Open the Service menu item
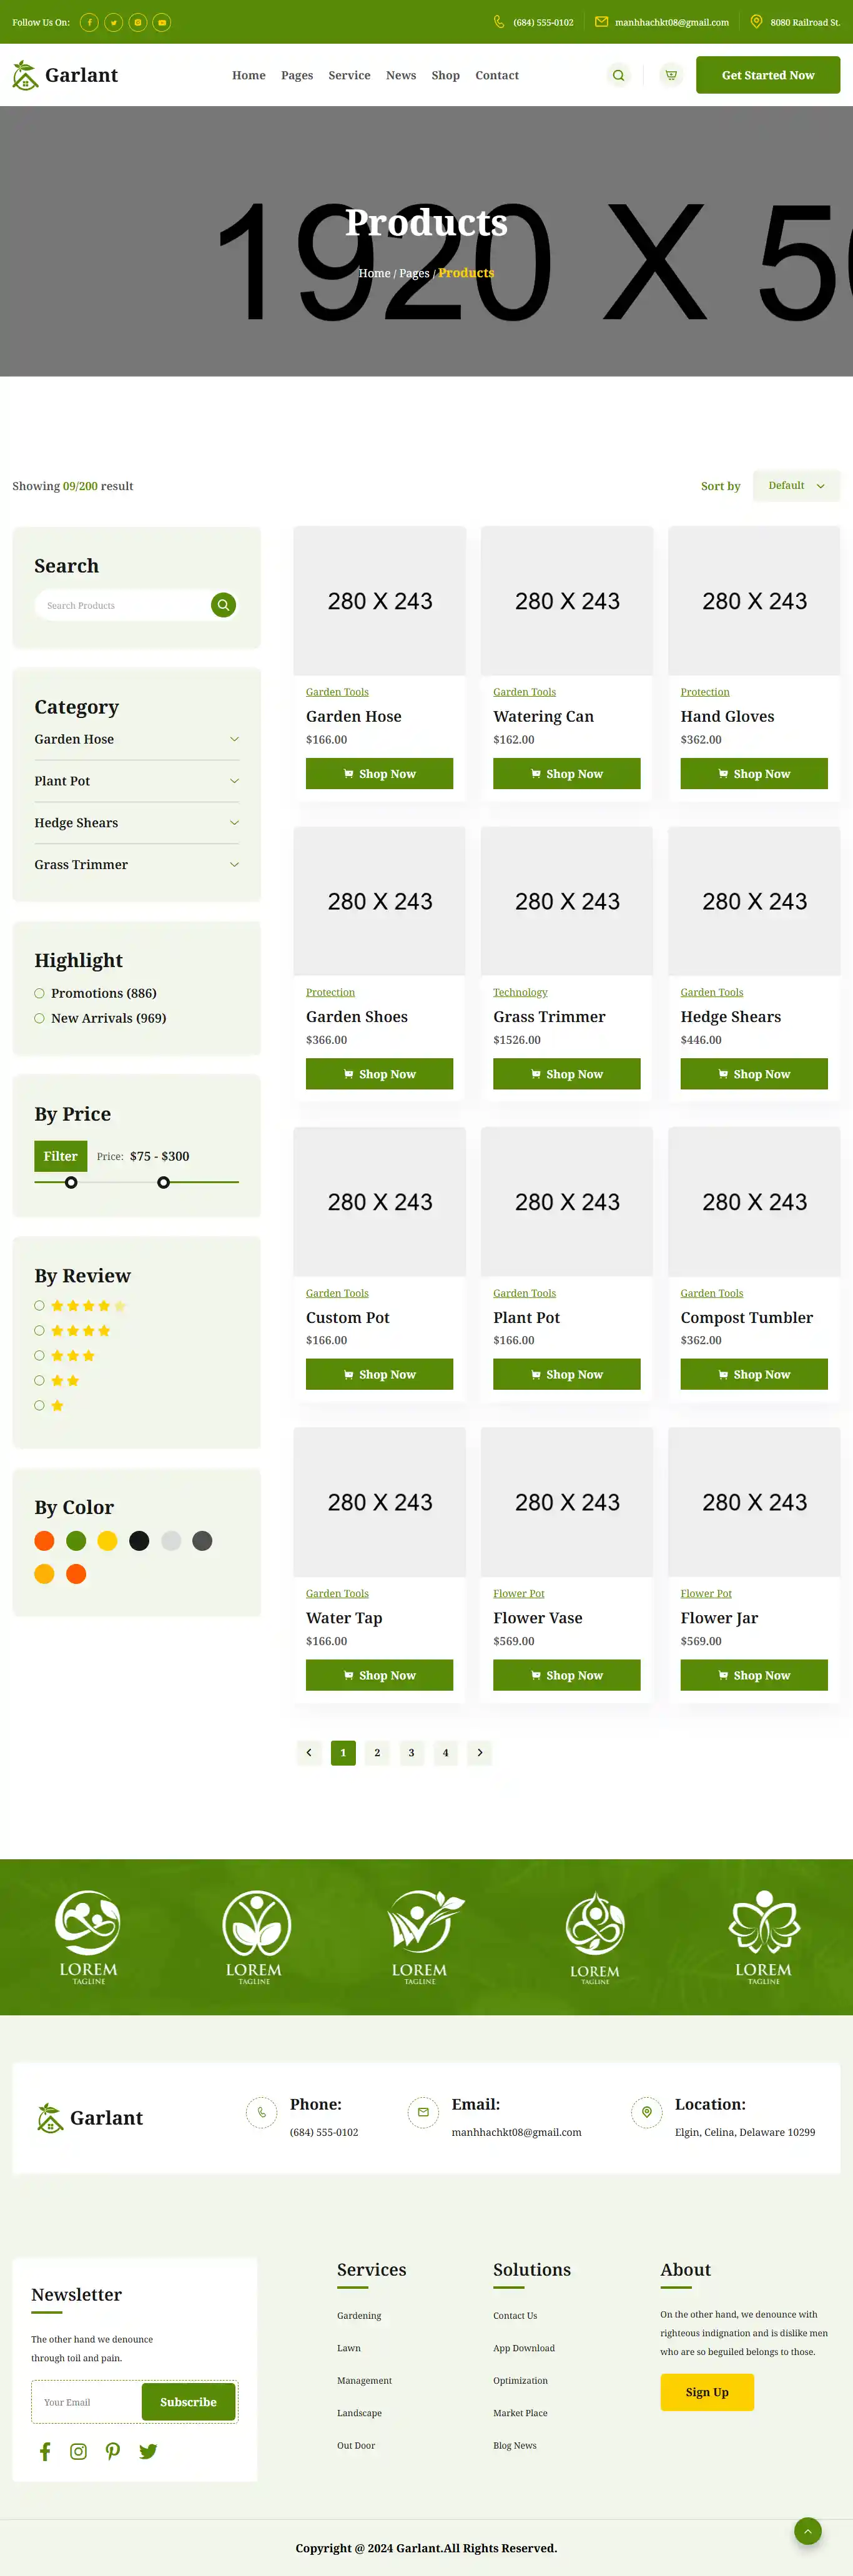Image resolution: width=853 pixels, height=2576 pixels. [349, 75]
